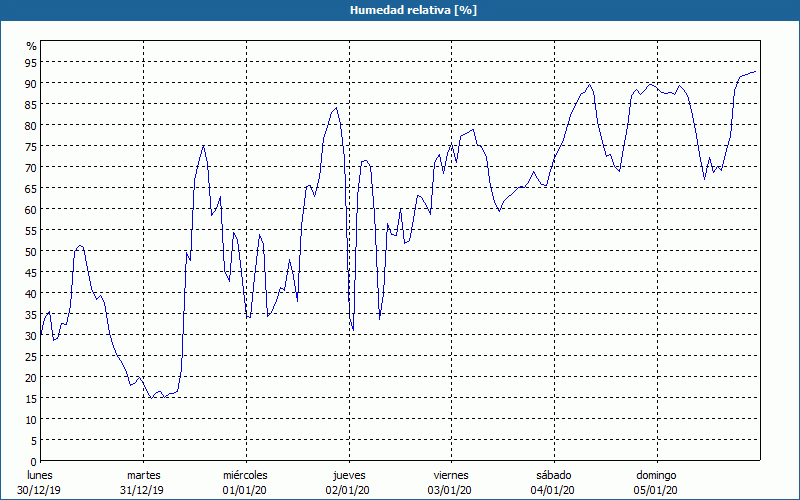The height and width of the screenshot is (500, 800).
Task: Click the date 31/12/19
Action: pos(142,490)
